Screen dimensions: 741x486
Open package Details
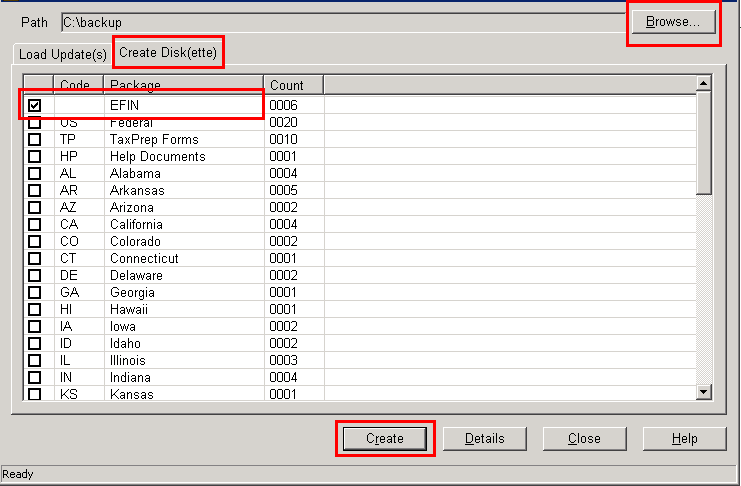484,438
